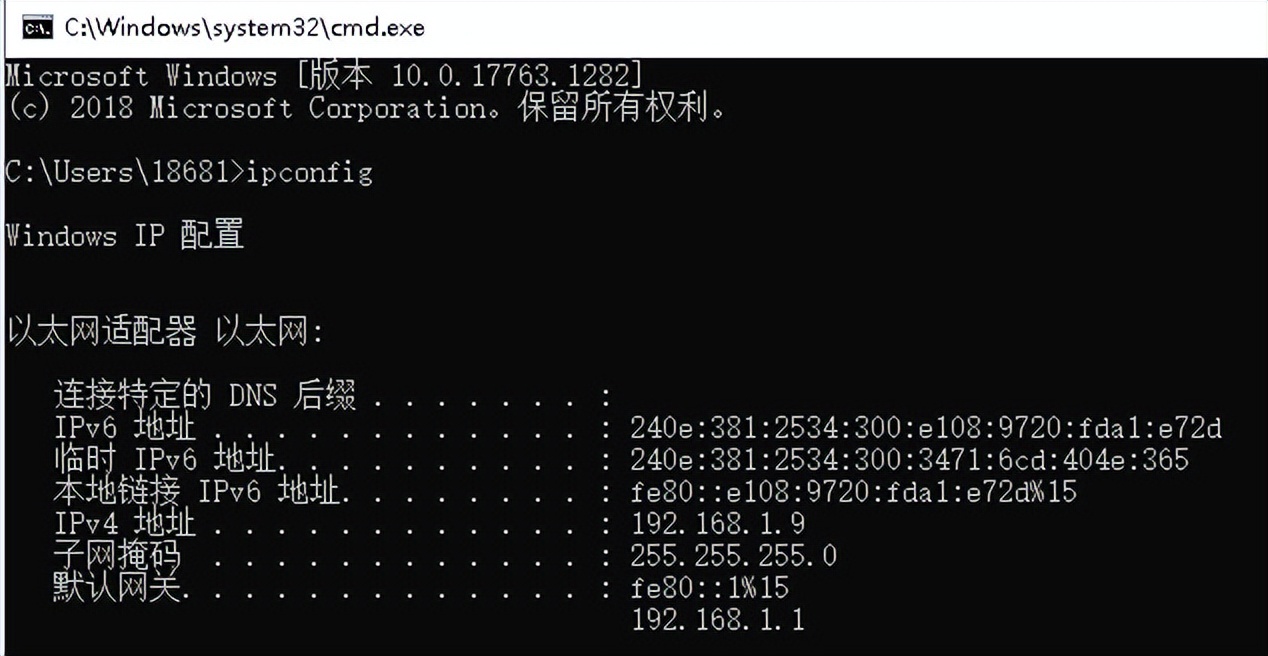Click the subnet mask value 255.255.255.0
Screen dimensions: 1268x656
pos(733,556)
